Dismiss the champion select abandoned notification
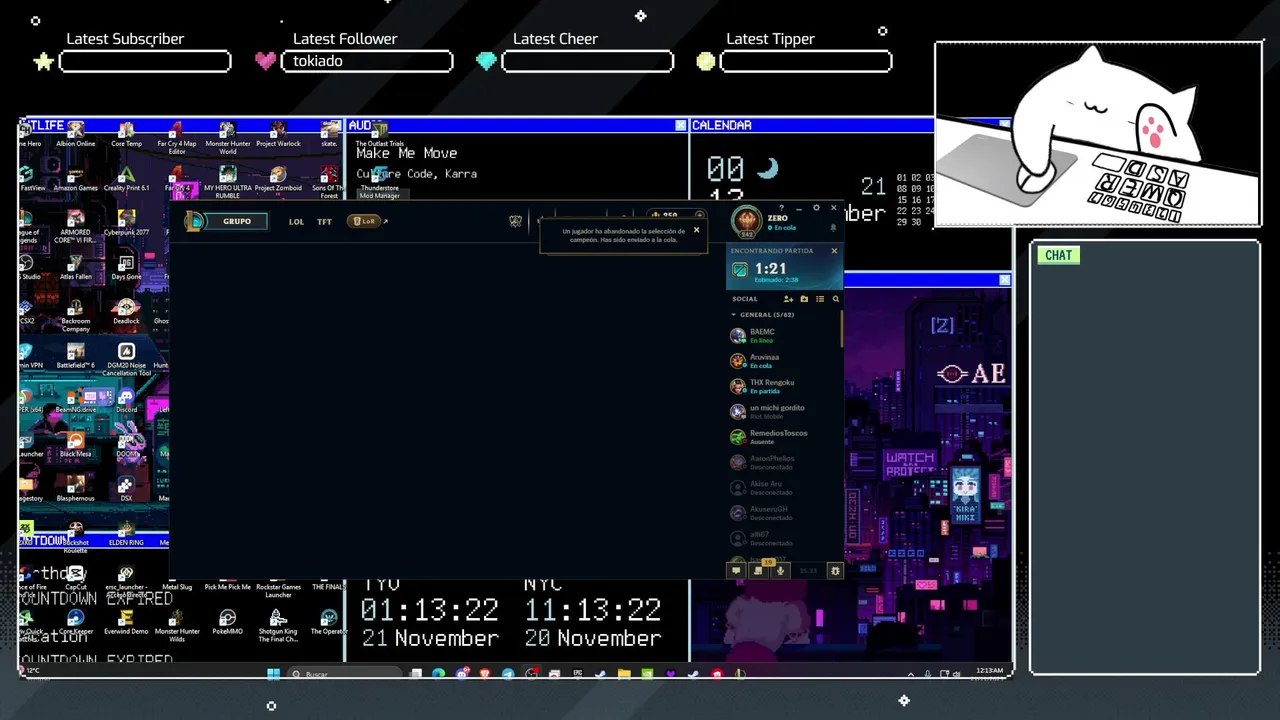The height and width of the screenshot is (720, 1280). pyautogui.click(x=696, y=230)
